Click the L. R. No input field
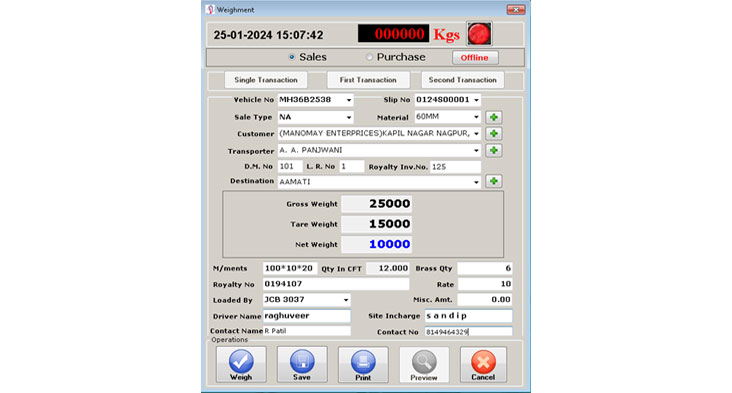732x393 pixels. click(352, 167)
